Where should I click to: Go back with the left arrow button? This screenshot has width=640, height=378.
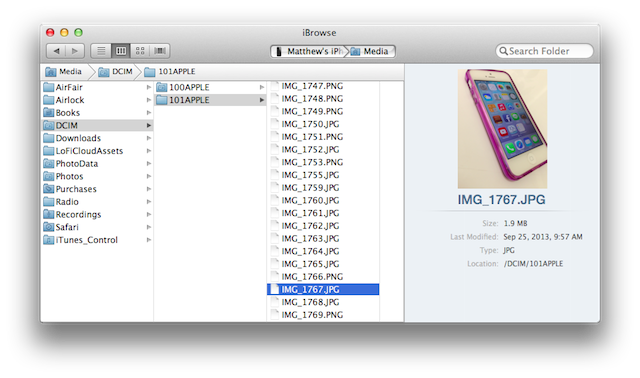pos(56,51)
